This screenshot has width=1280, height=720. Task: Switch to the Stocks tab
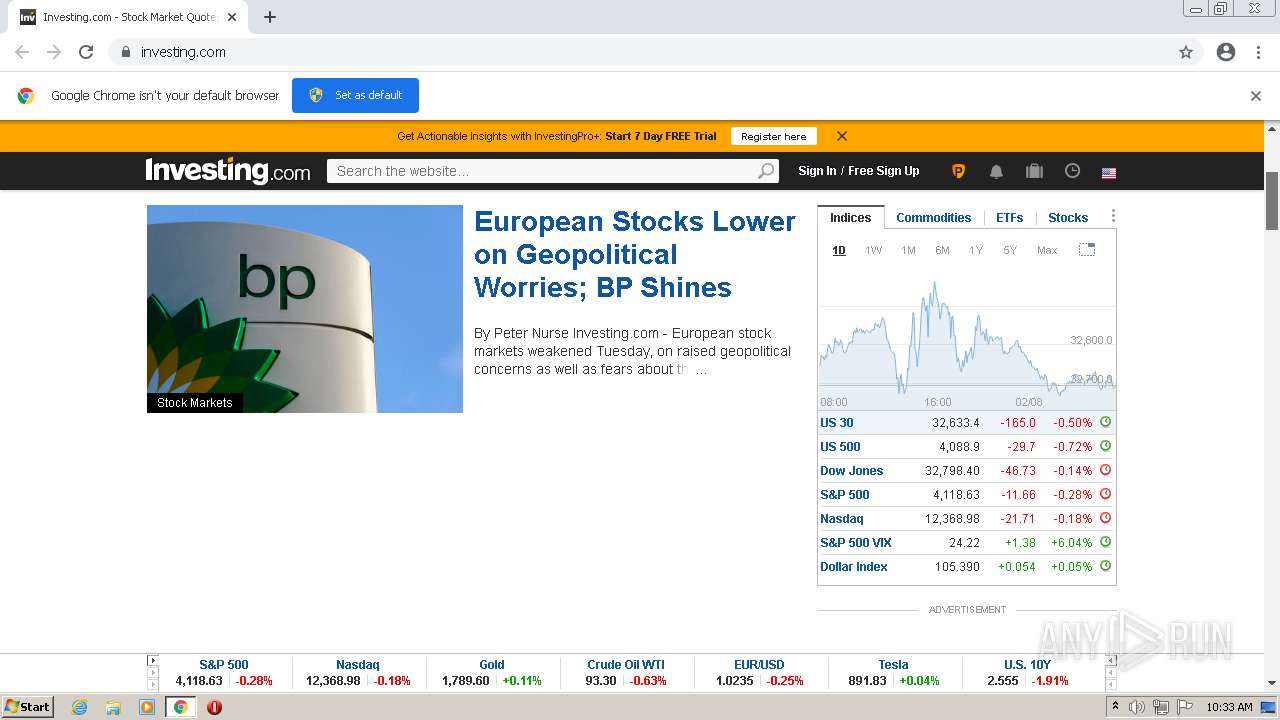point(1068,218)
